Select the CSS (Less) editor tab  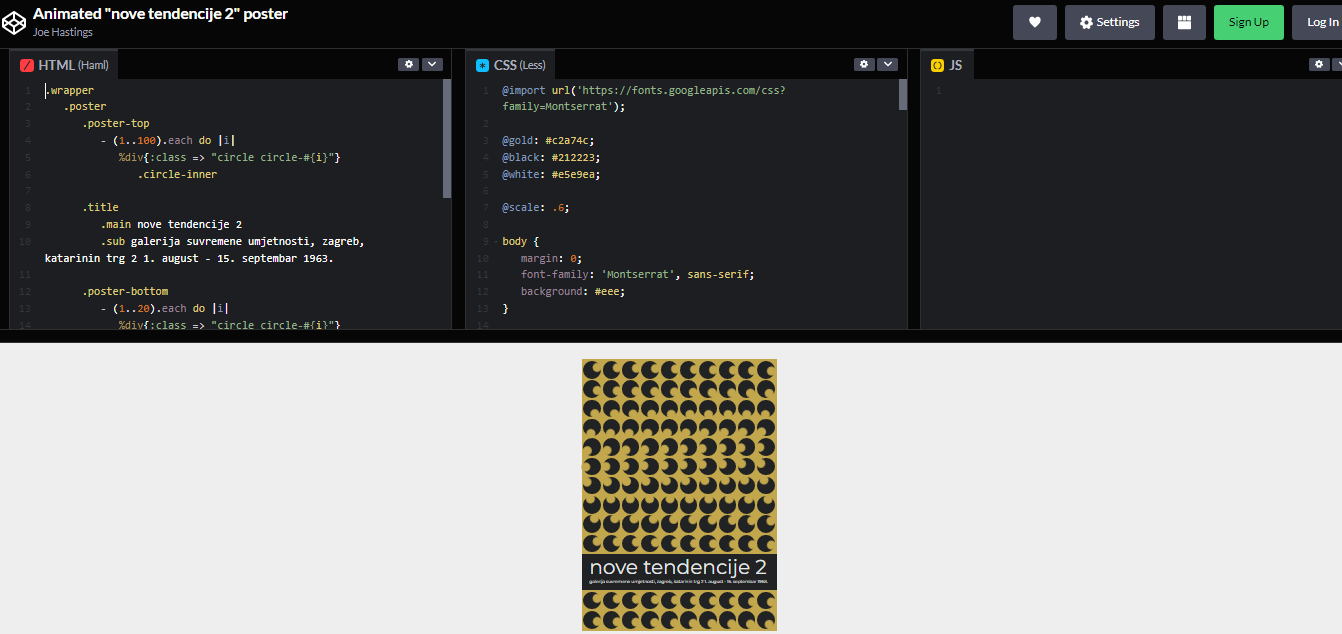coord(510,65)
